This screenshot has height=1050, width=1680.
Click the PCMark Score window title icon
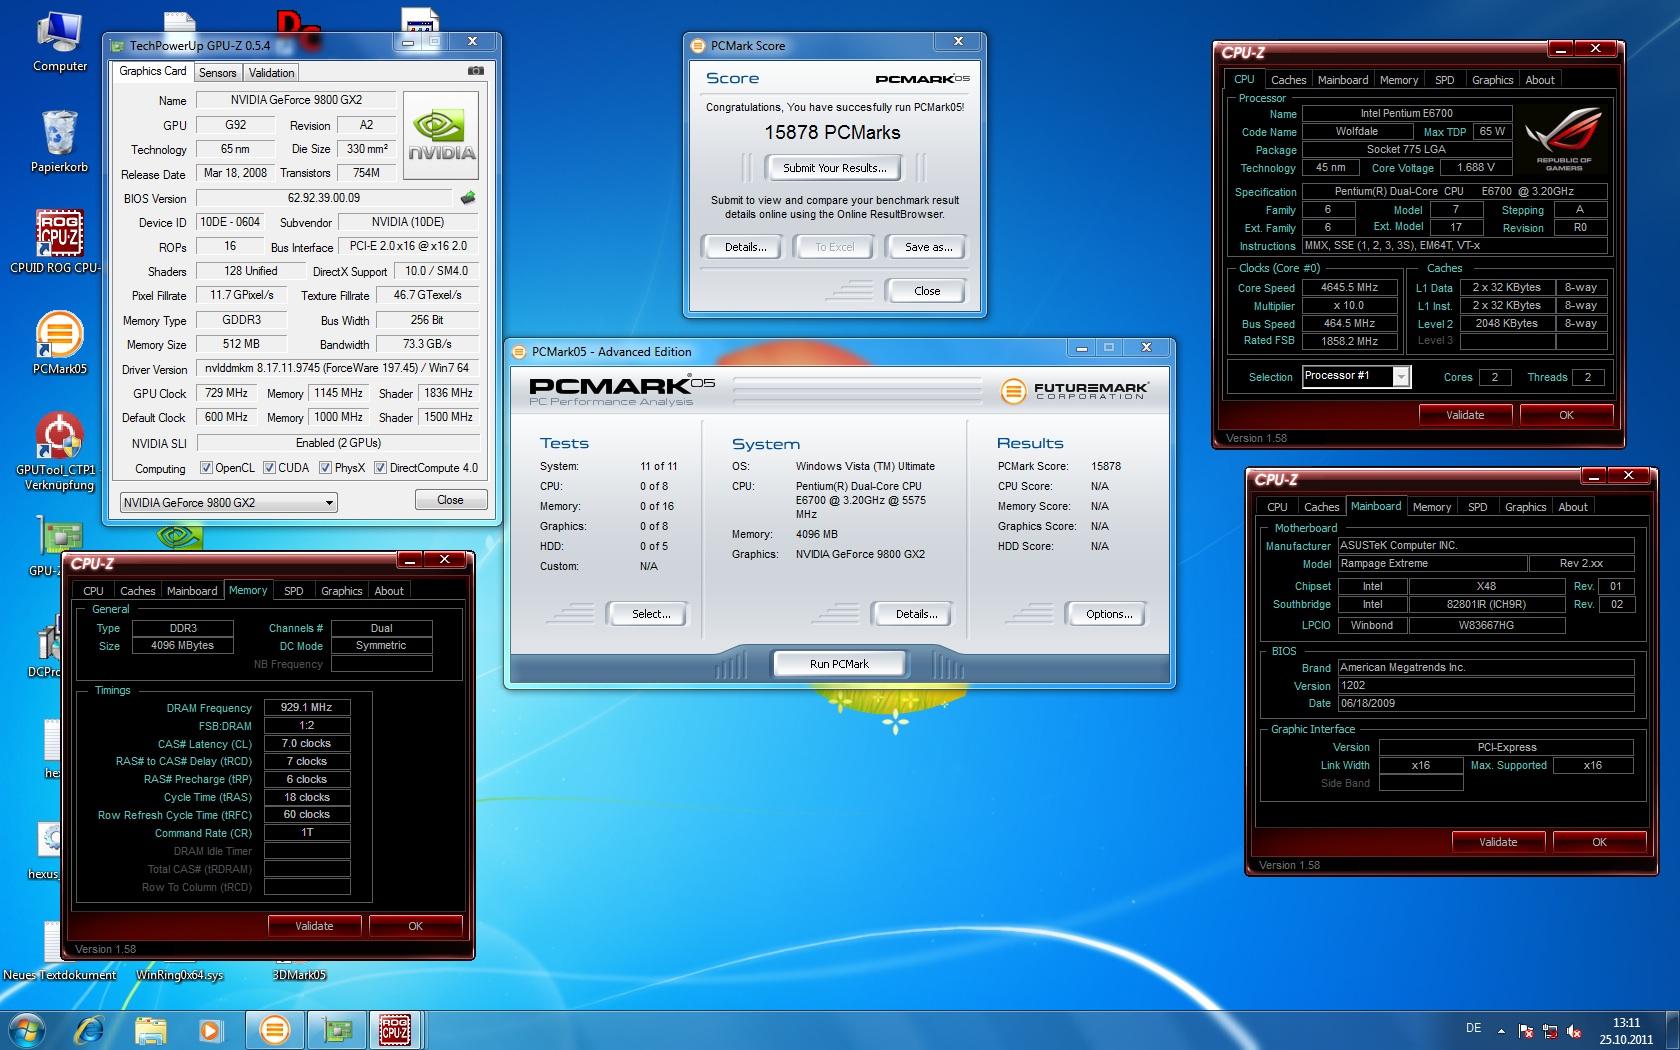[x=698, y=45]
